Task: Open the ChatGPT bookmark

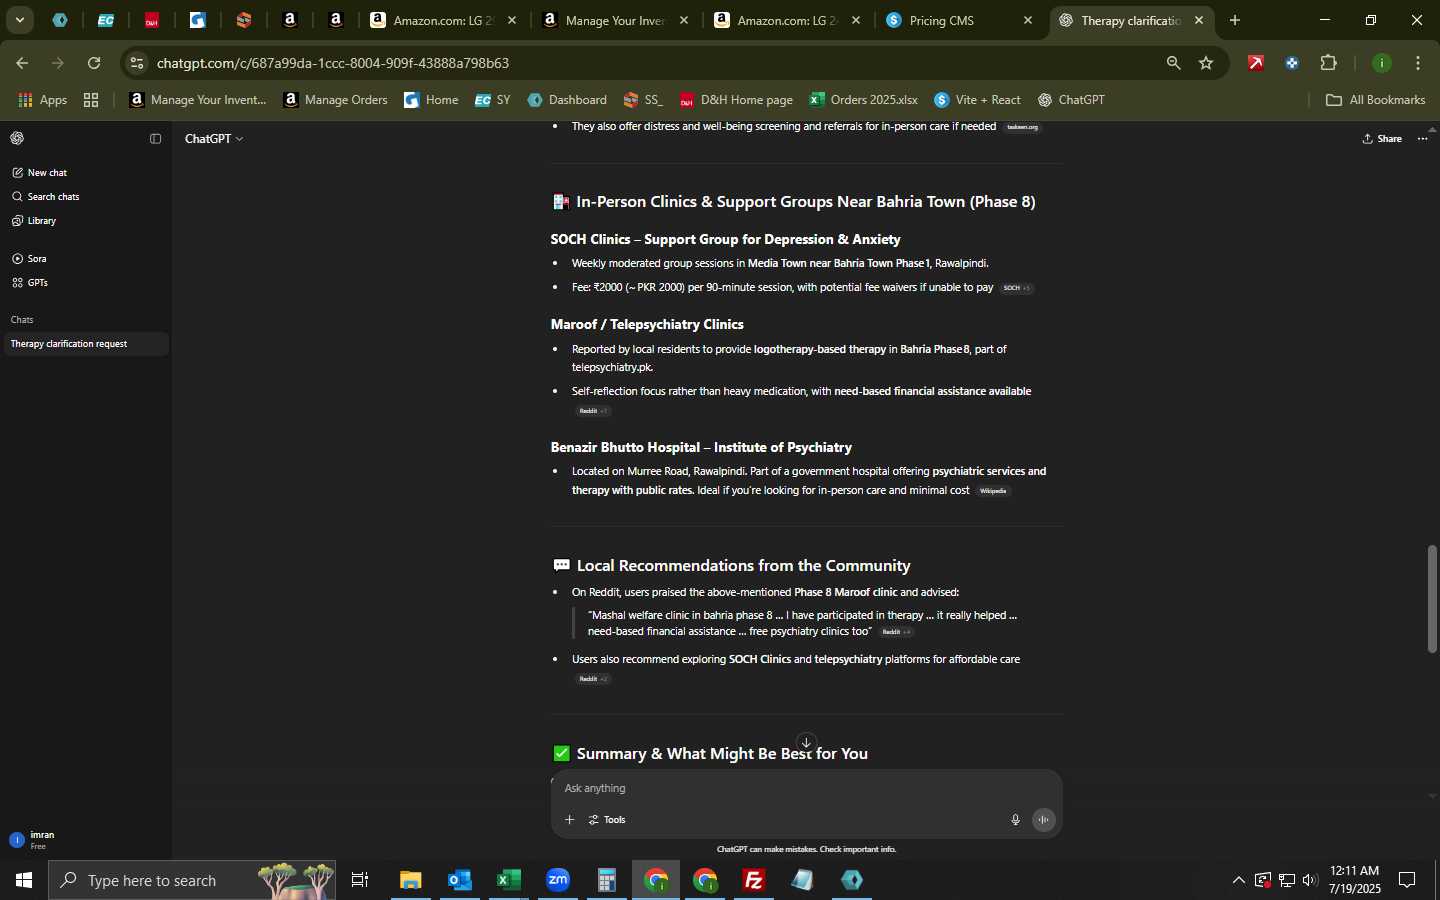Action: 1071,100
